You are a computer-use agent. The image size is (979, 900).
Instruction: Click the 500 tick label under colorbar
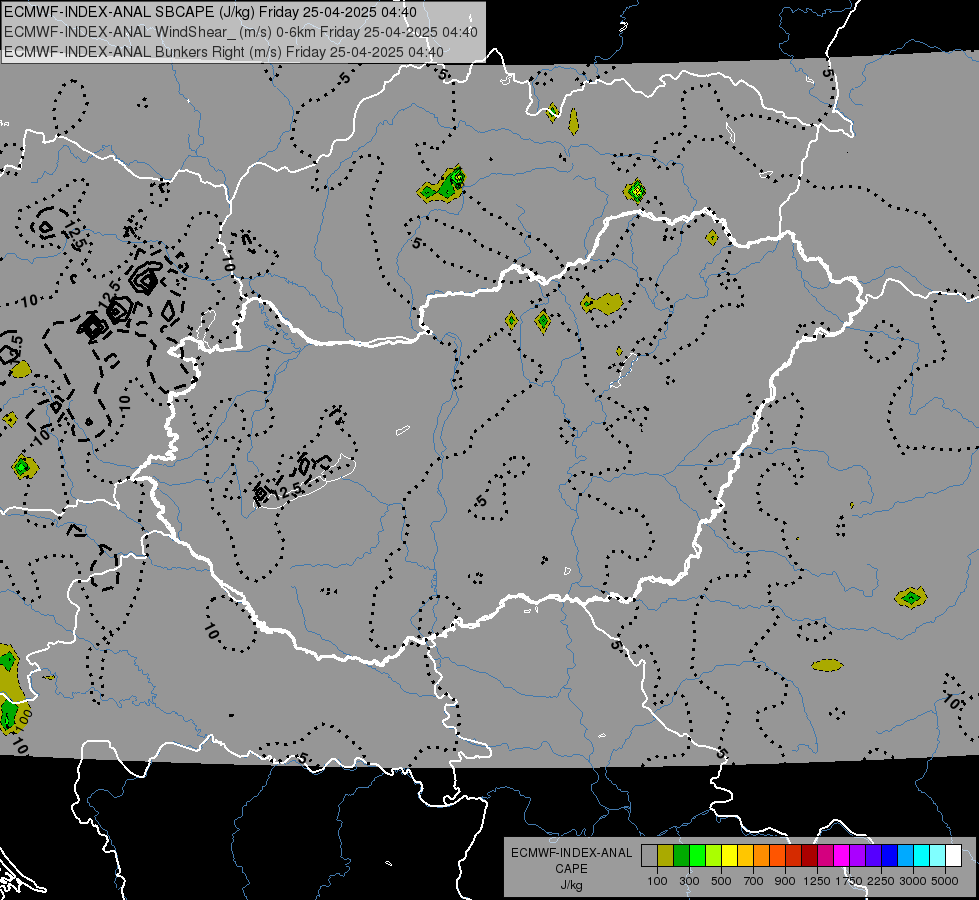(721, 881)
